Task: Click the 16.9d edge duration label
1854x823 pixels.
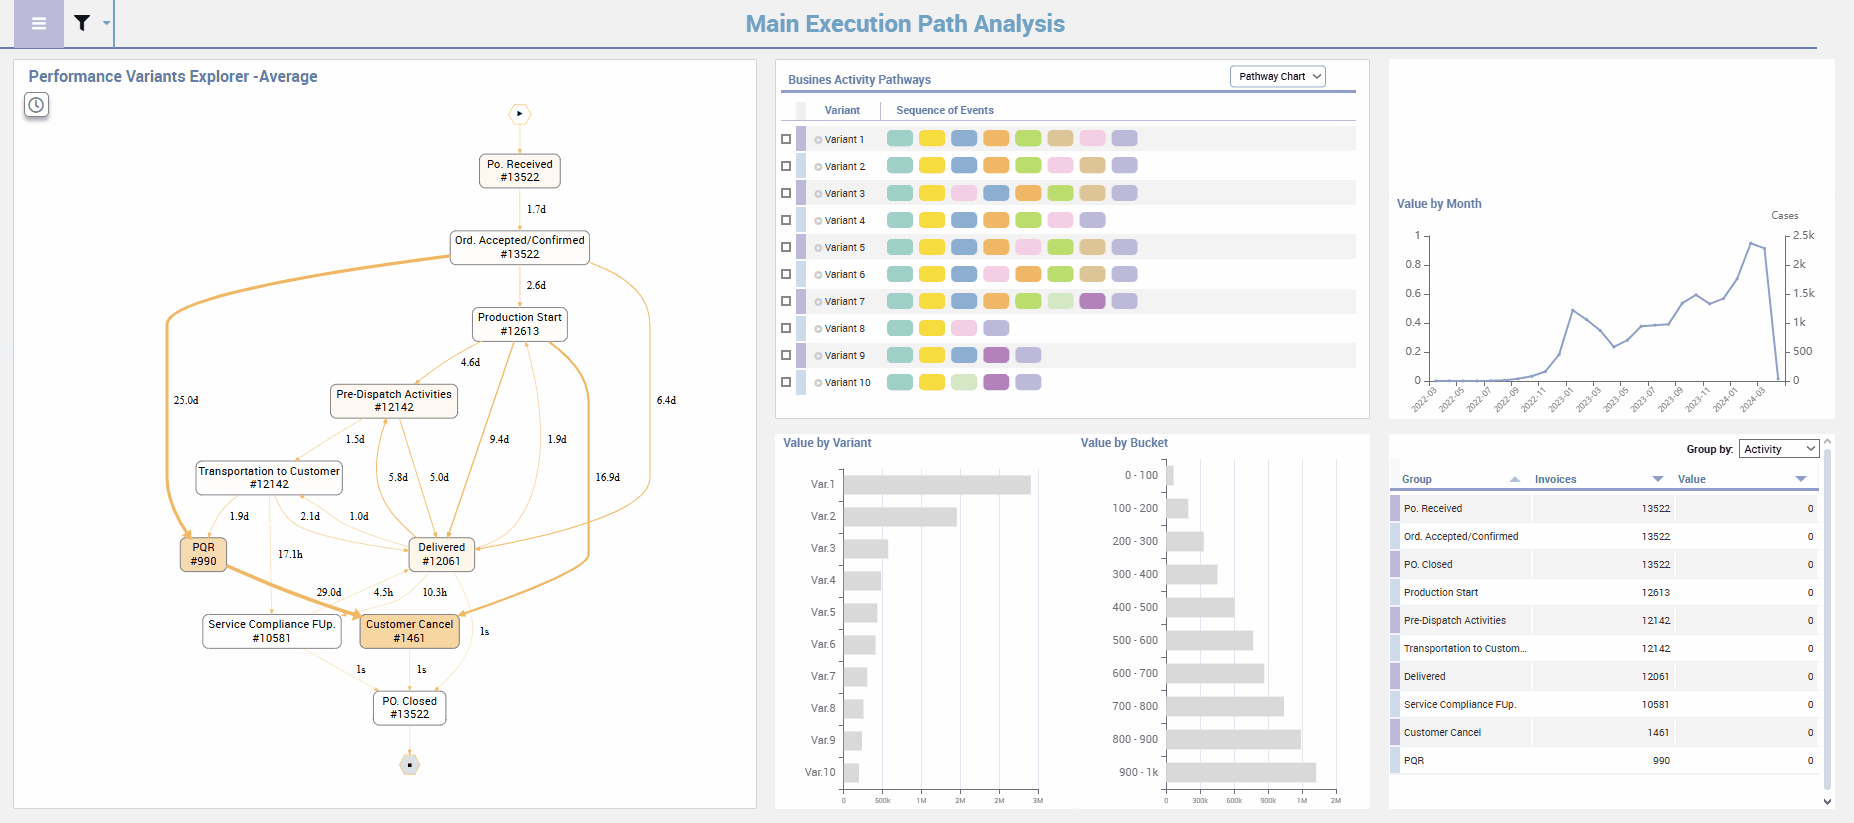Action: coord(607,477)
